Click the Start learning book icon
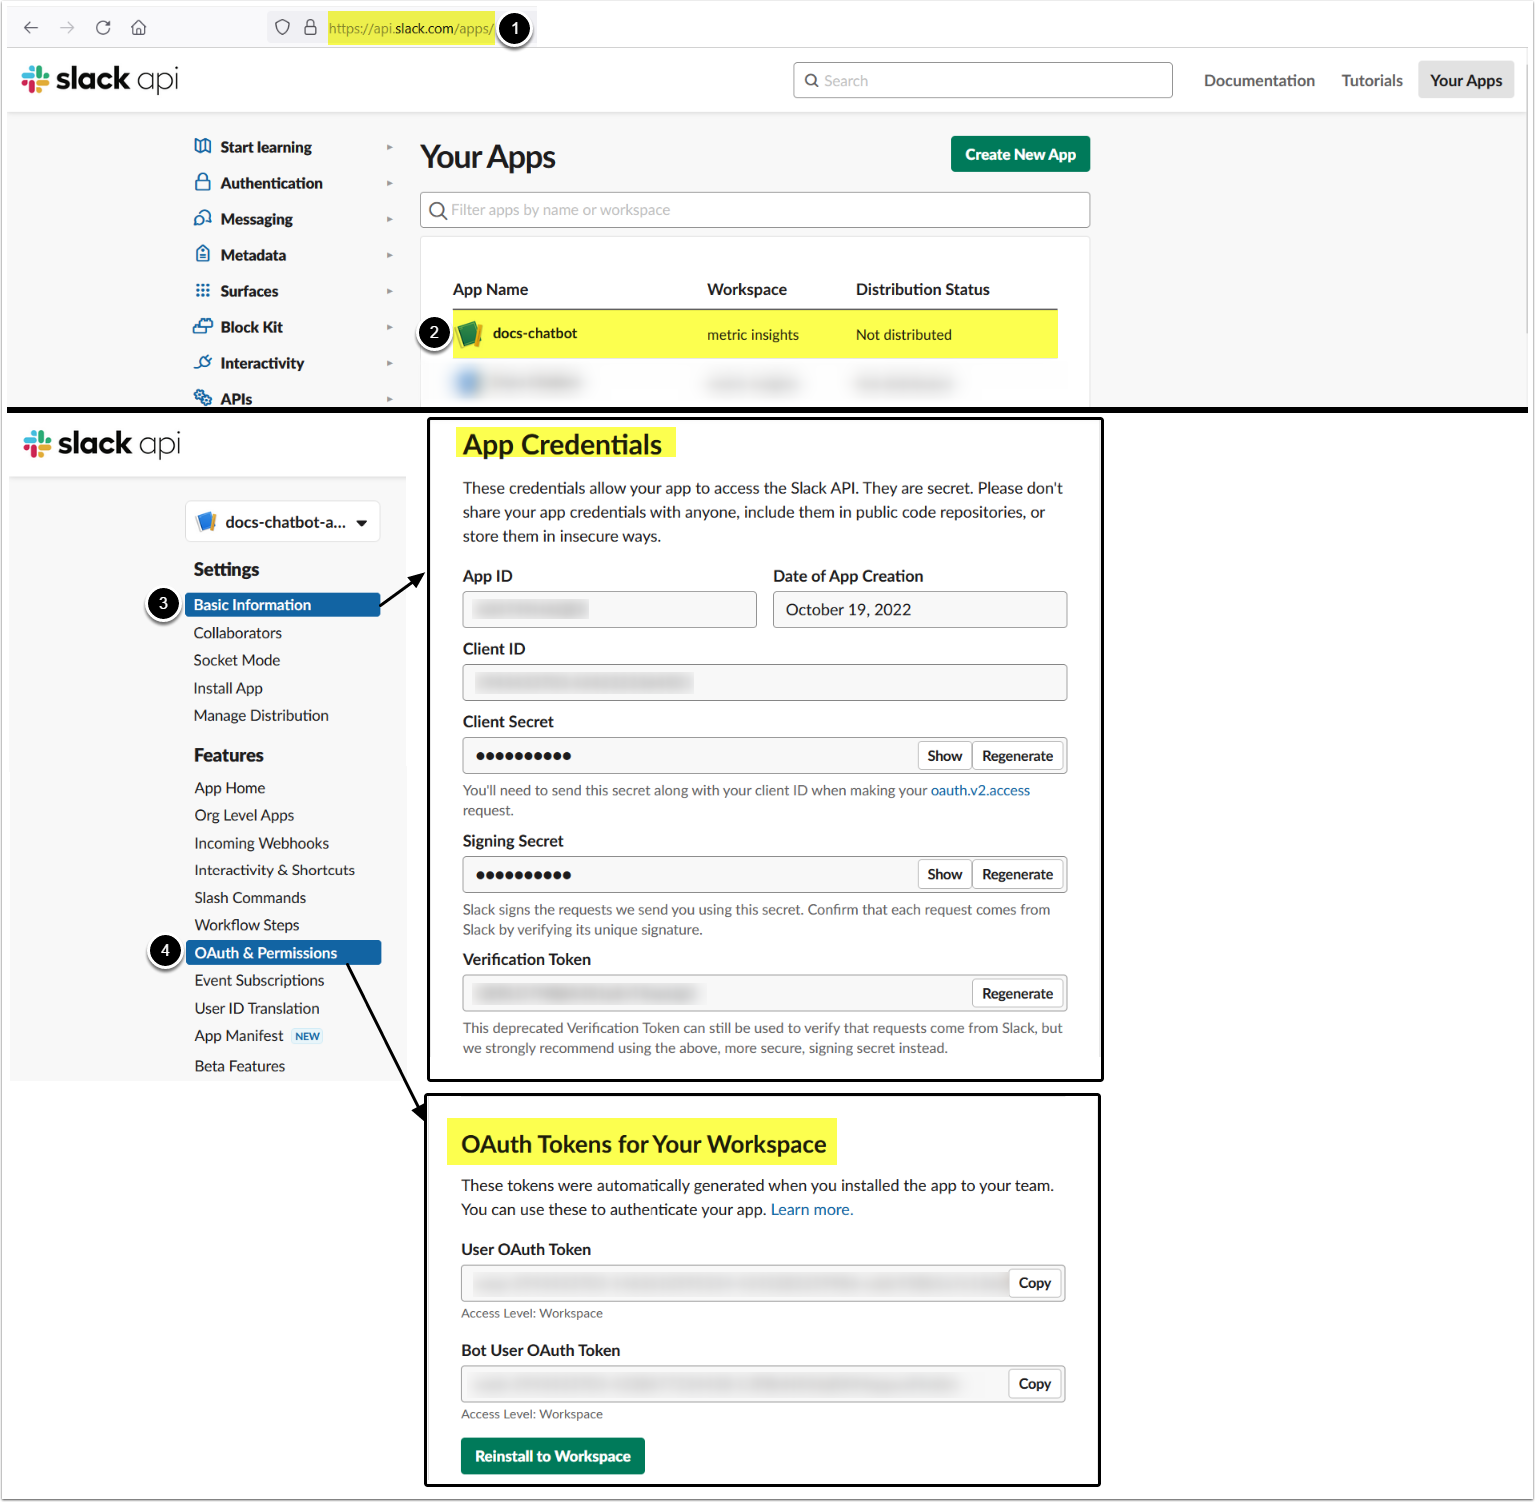 (x=203, y=146)
